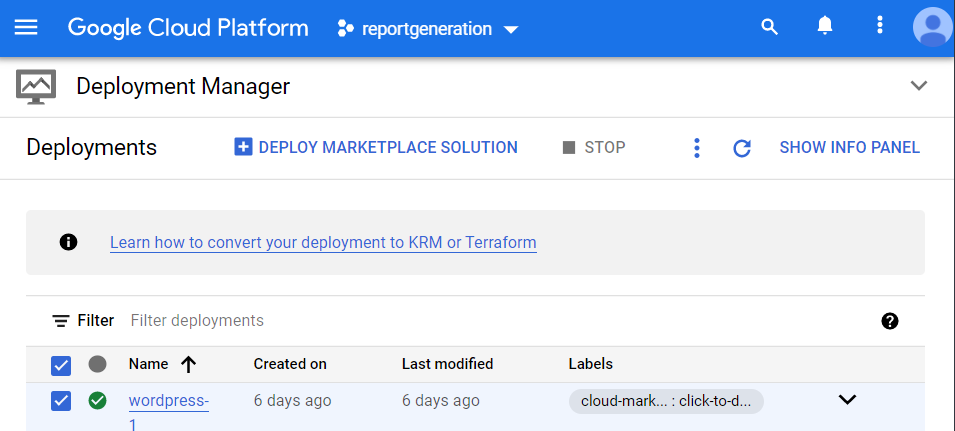Viewport: 955px width, 431px height.
Task: Click the refresh deployments icon
Action: (x=742, y=148)
